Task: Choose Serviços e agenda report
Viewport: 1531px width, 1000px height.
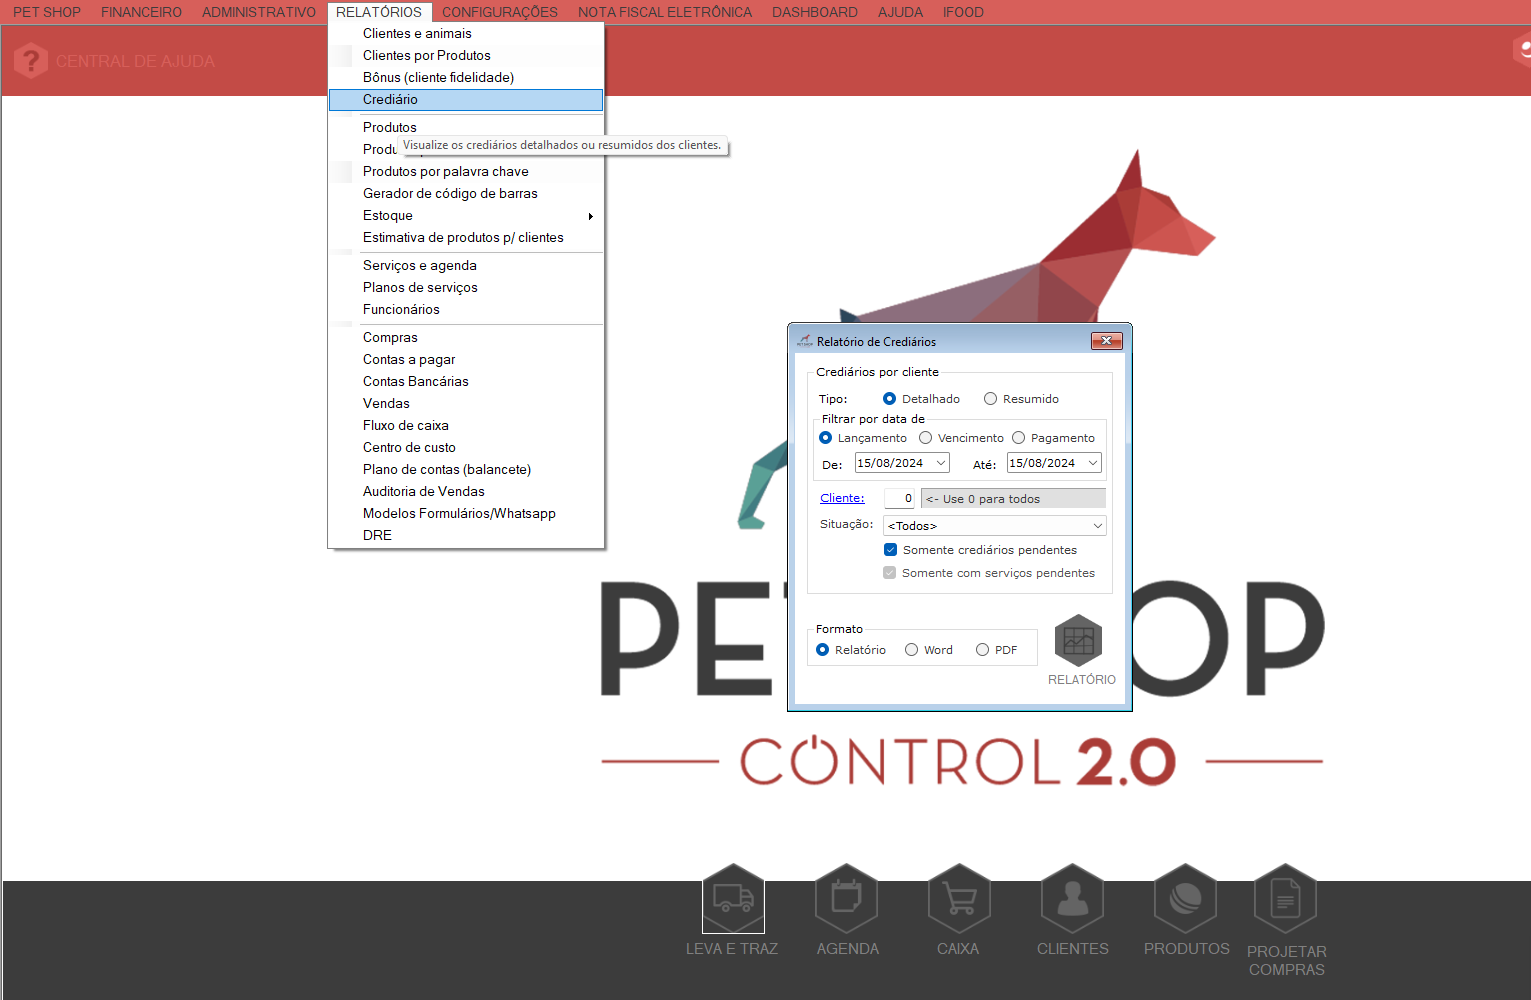Action: [466, 266]
